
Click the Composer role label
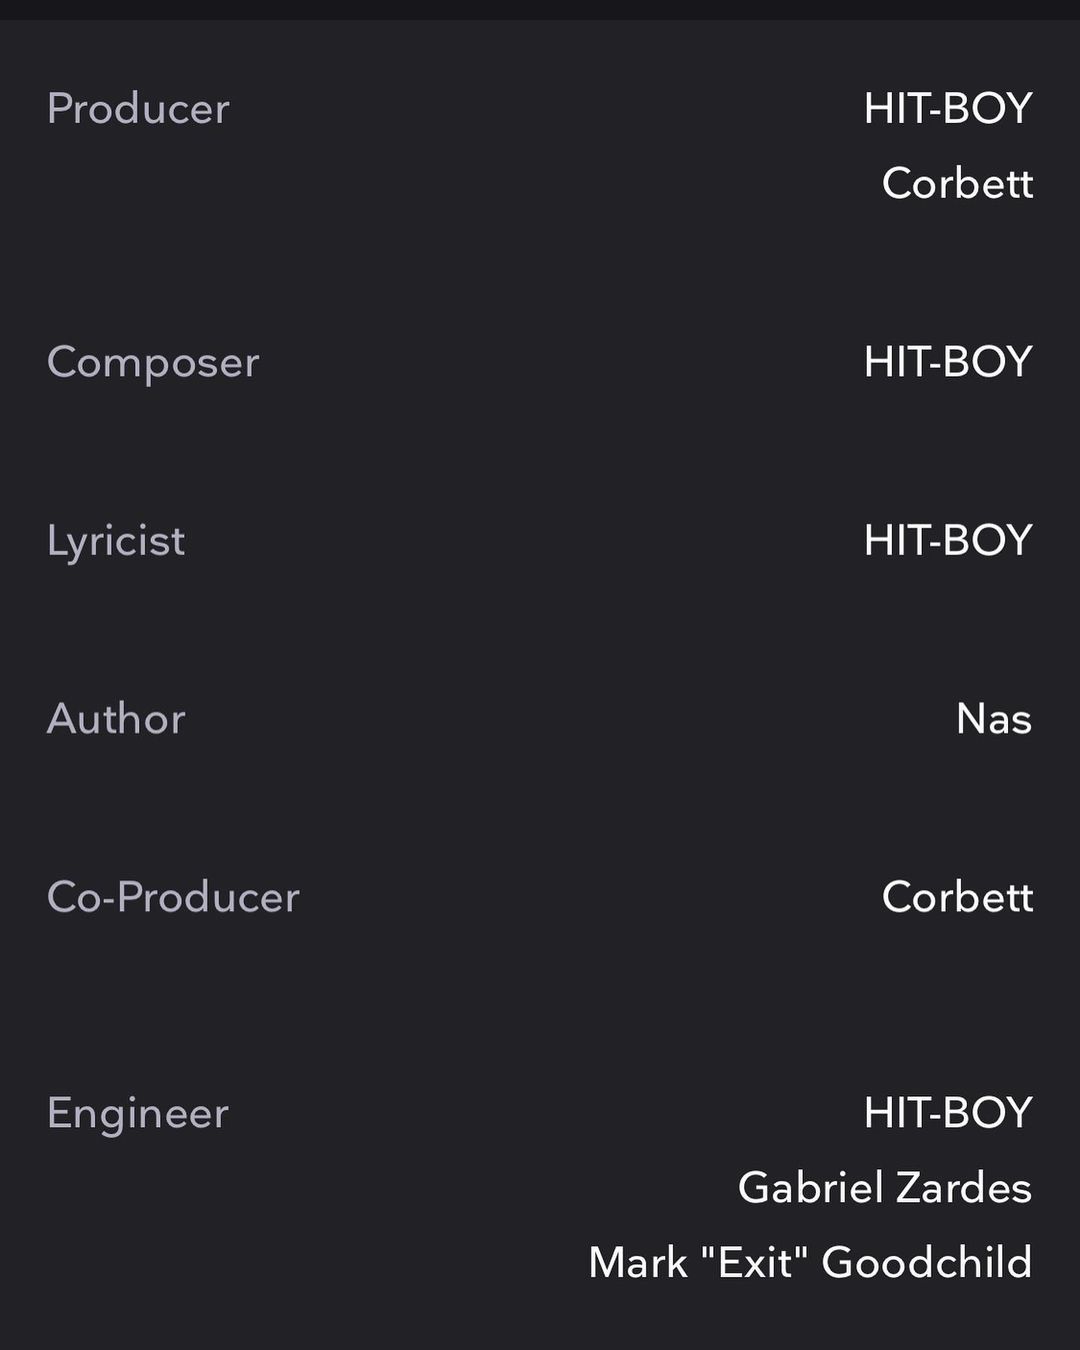(x=153, y=361)
